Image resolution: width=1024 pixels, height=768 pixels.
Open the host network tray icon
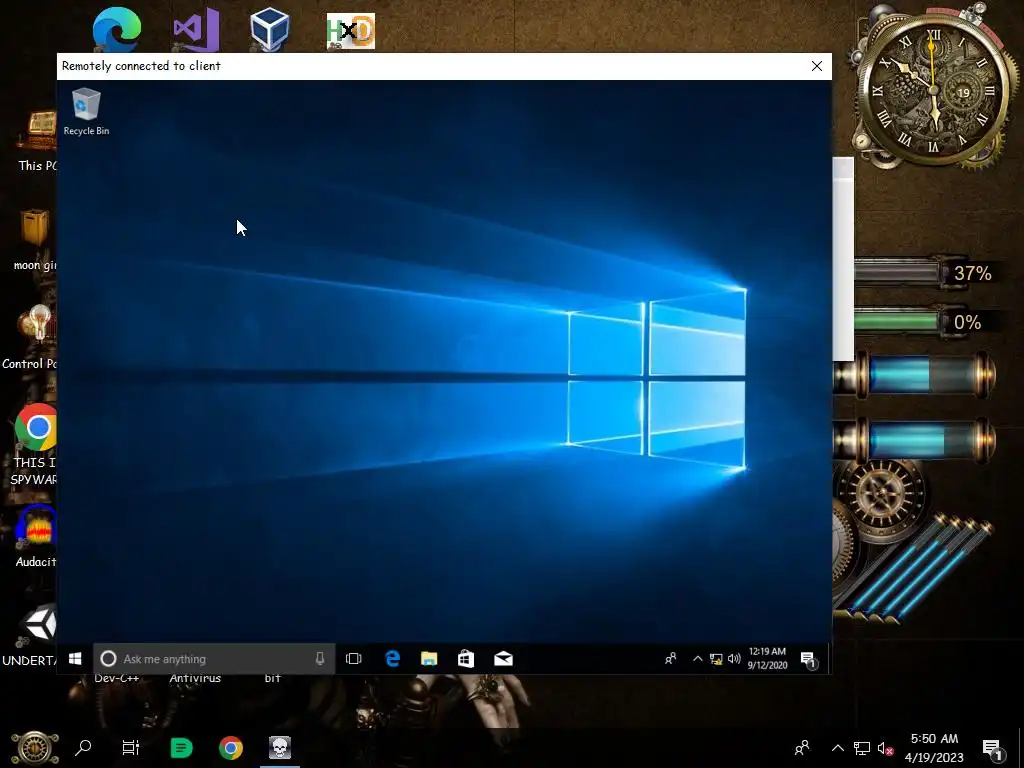tap(861, 748)
